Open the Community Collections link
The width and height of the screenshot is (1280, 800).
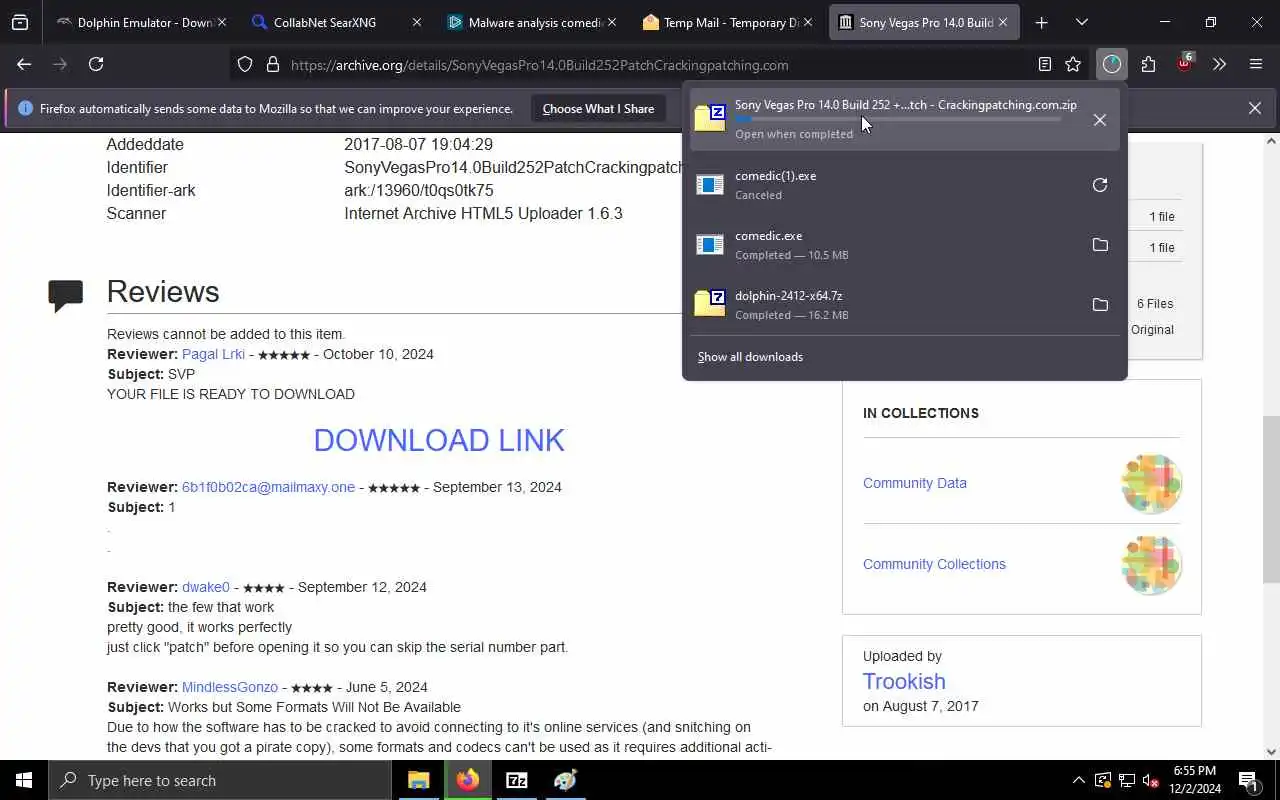[934, 564]
